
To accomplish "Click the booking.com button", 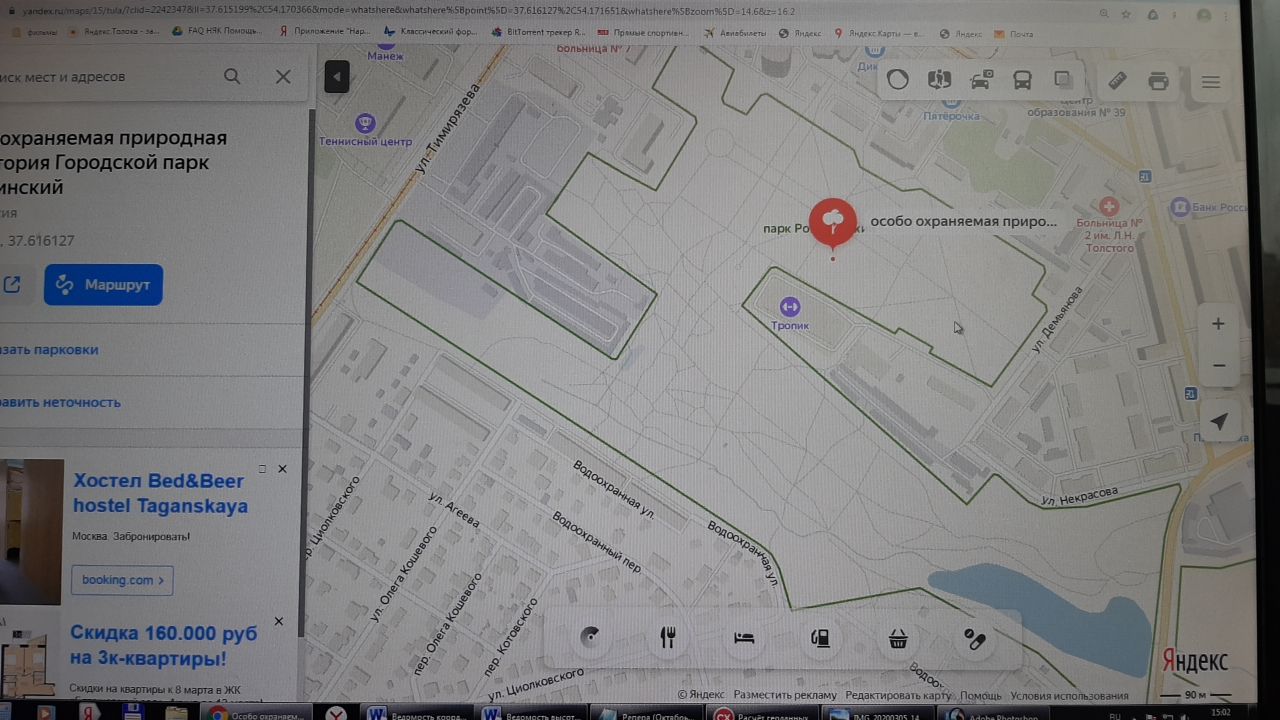I will [x=122, y=580].
